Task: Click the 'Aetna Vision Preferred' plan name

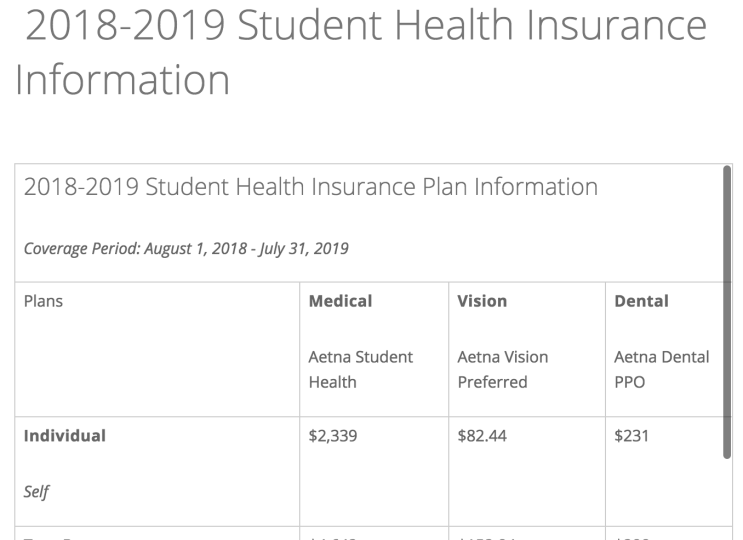Action: 502,369
